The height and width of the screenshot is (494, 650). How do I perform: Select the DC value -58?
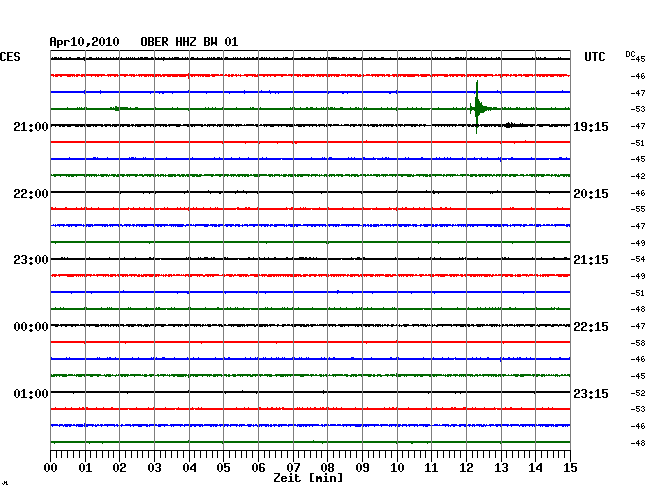[x=638, y=343]
